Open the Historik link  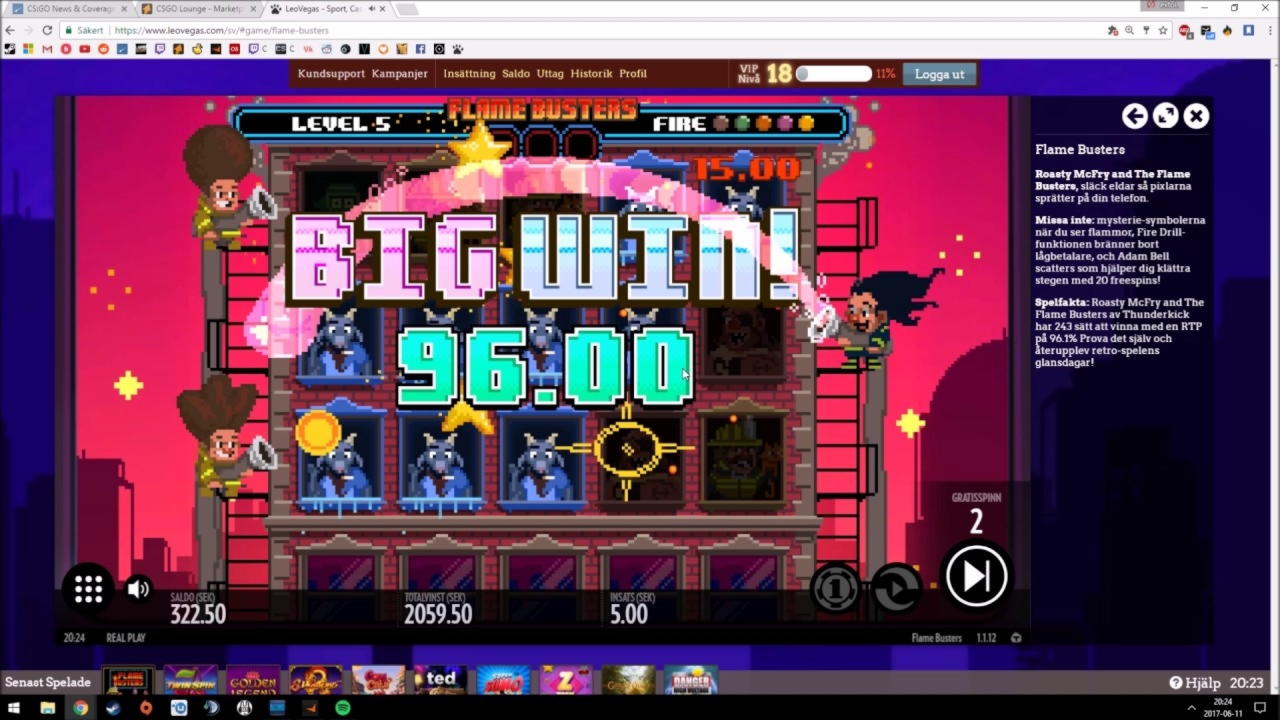[x=591, y=74]
